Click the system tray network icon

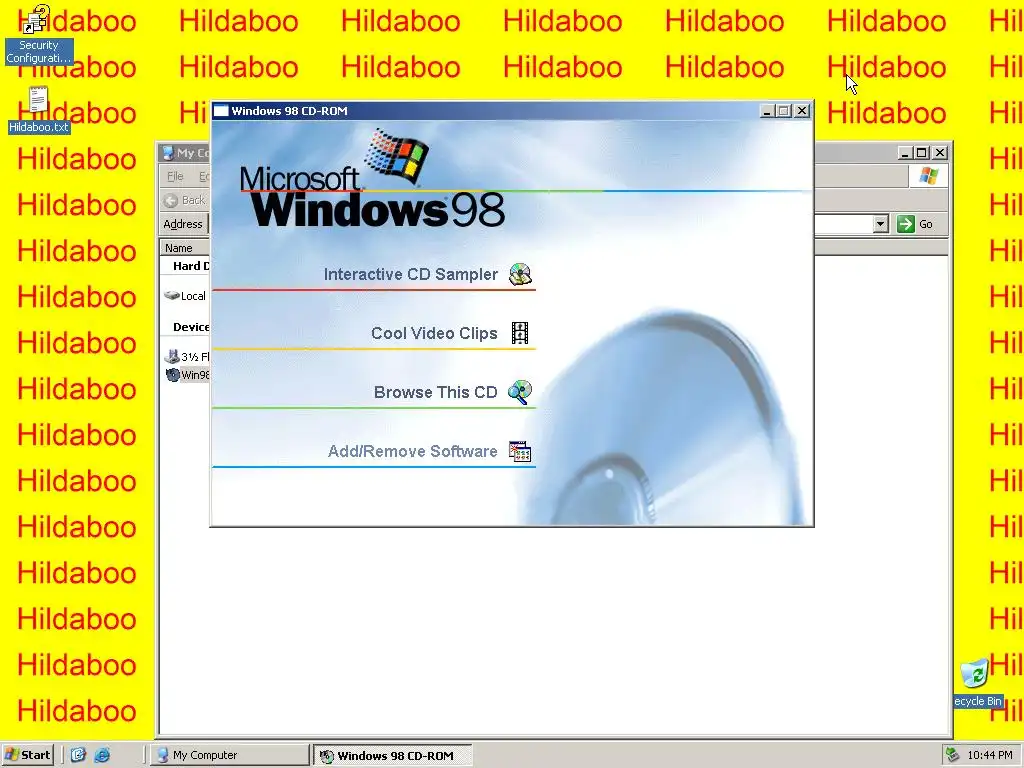953,755
